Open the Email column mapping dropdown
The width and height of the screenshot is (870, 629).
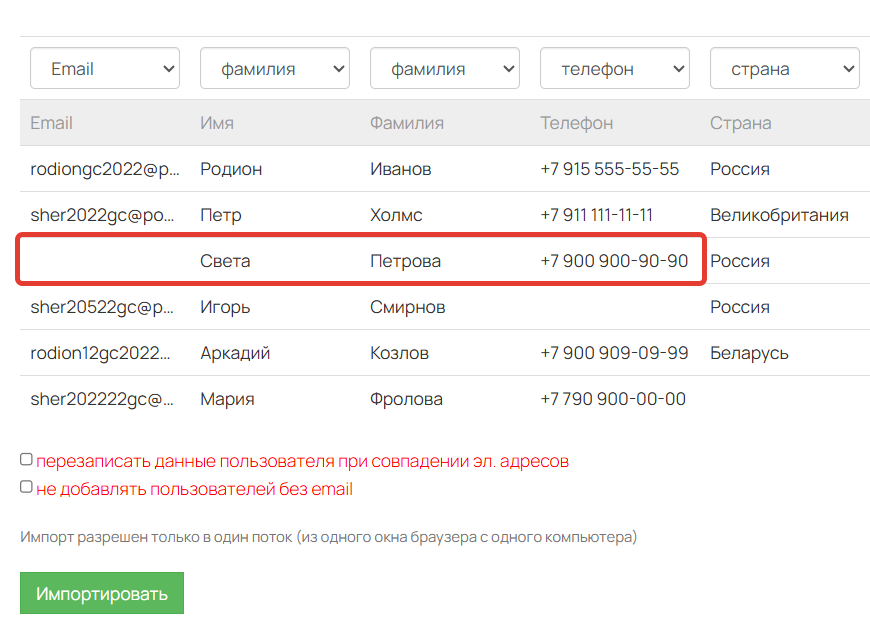click(104, 67)
